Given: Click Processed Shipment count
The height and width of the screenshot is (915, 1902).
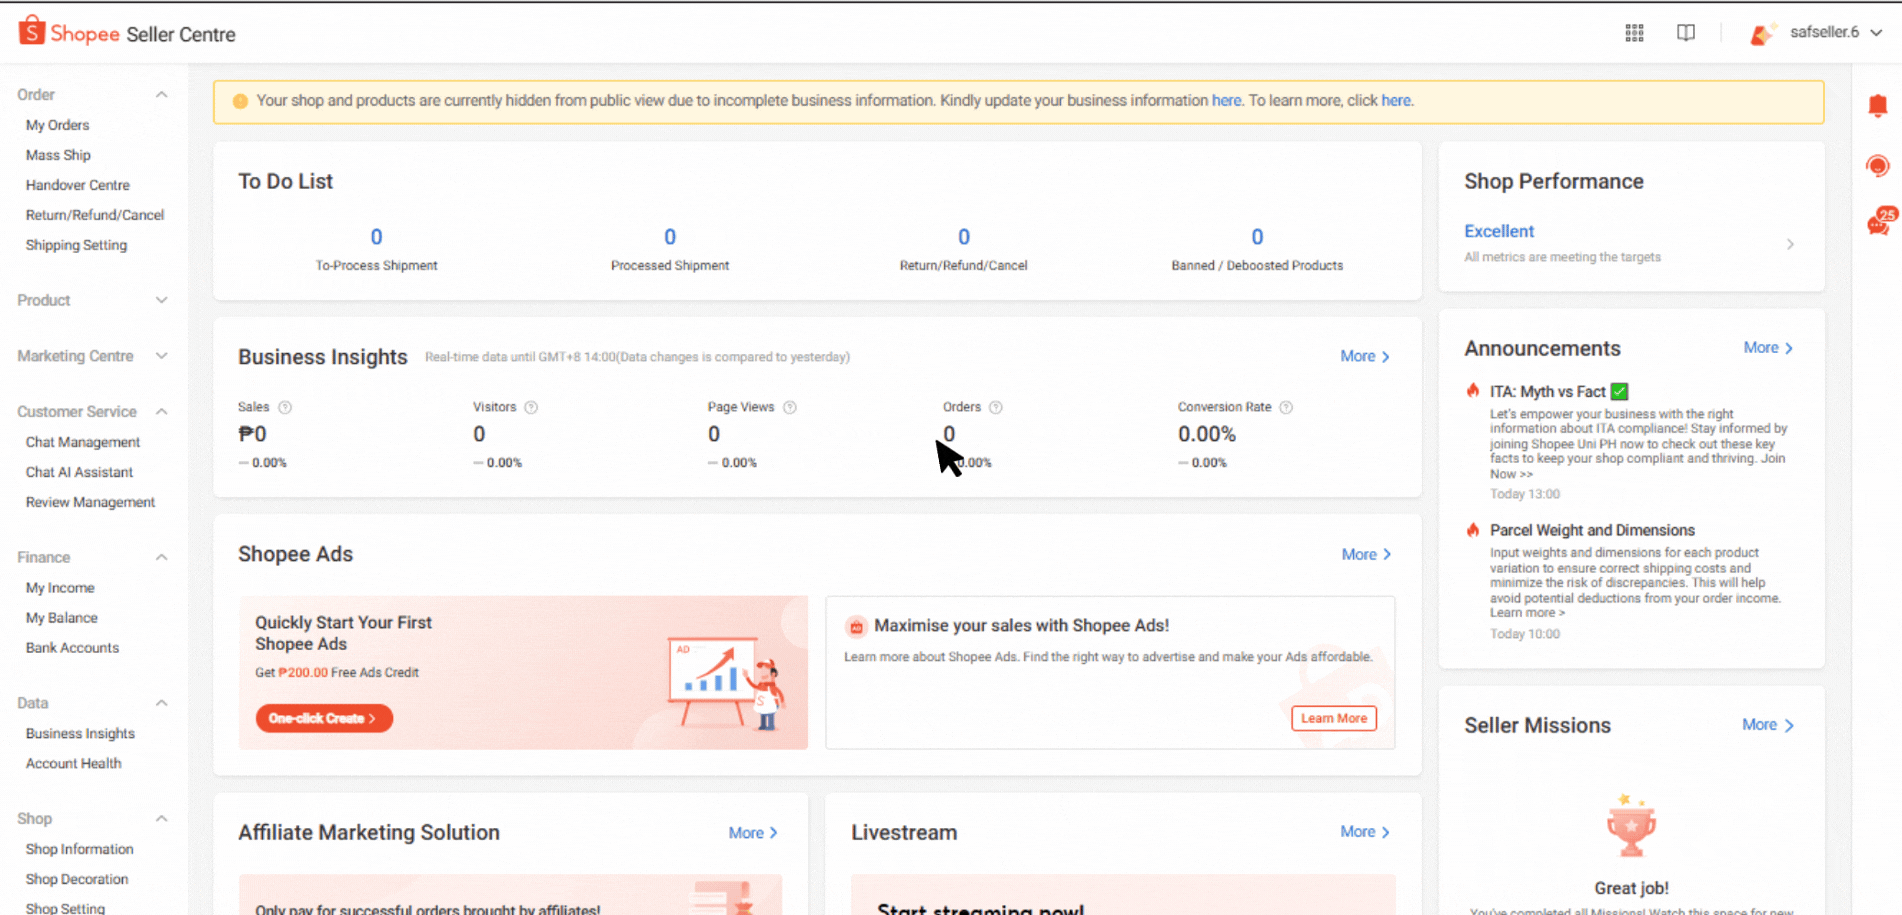Looking at the screenshot, I should (x=670, y=237).
